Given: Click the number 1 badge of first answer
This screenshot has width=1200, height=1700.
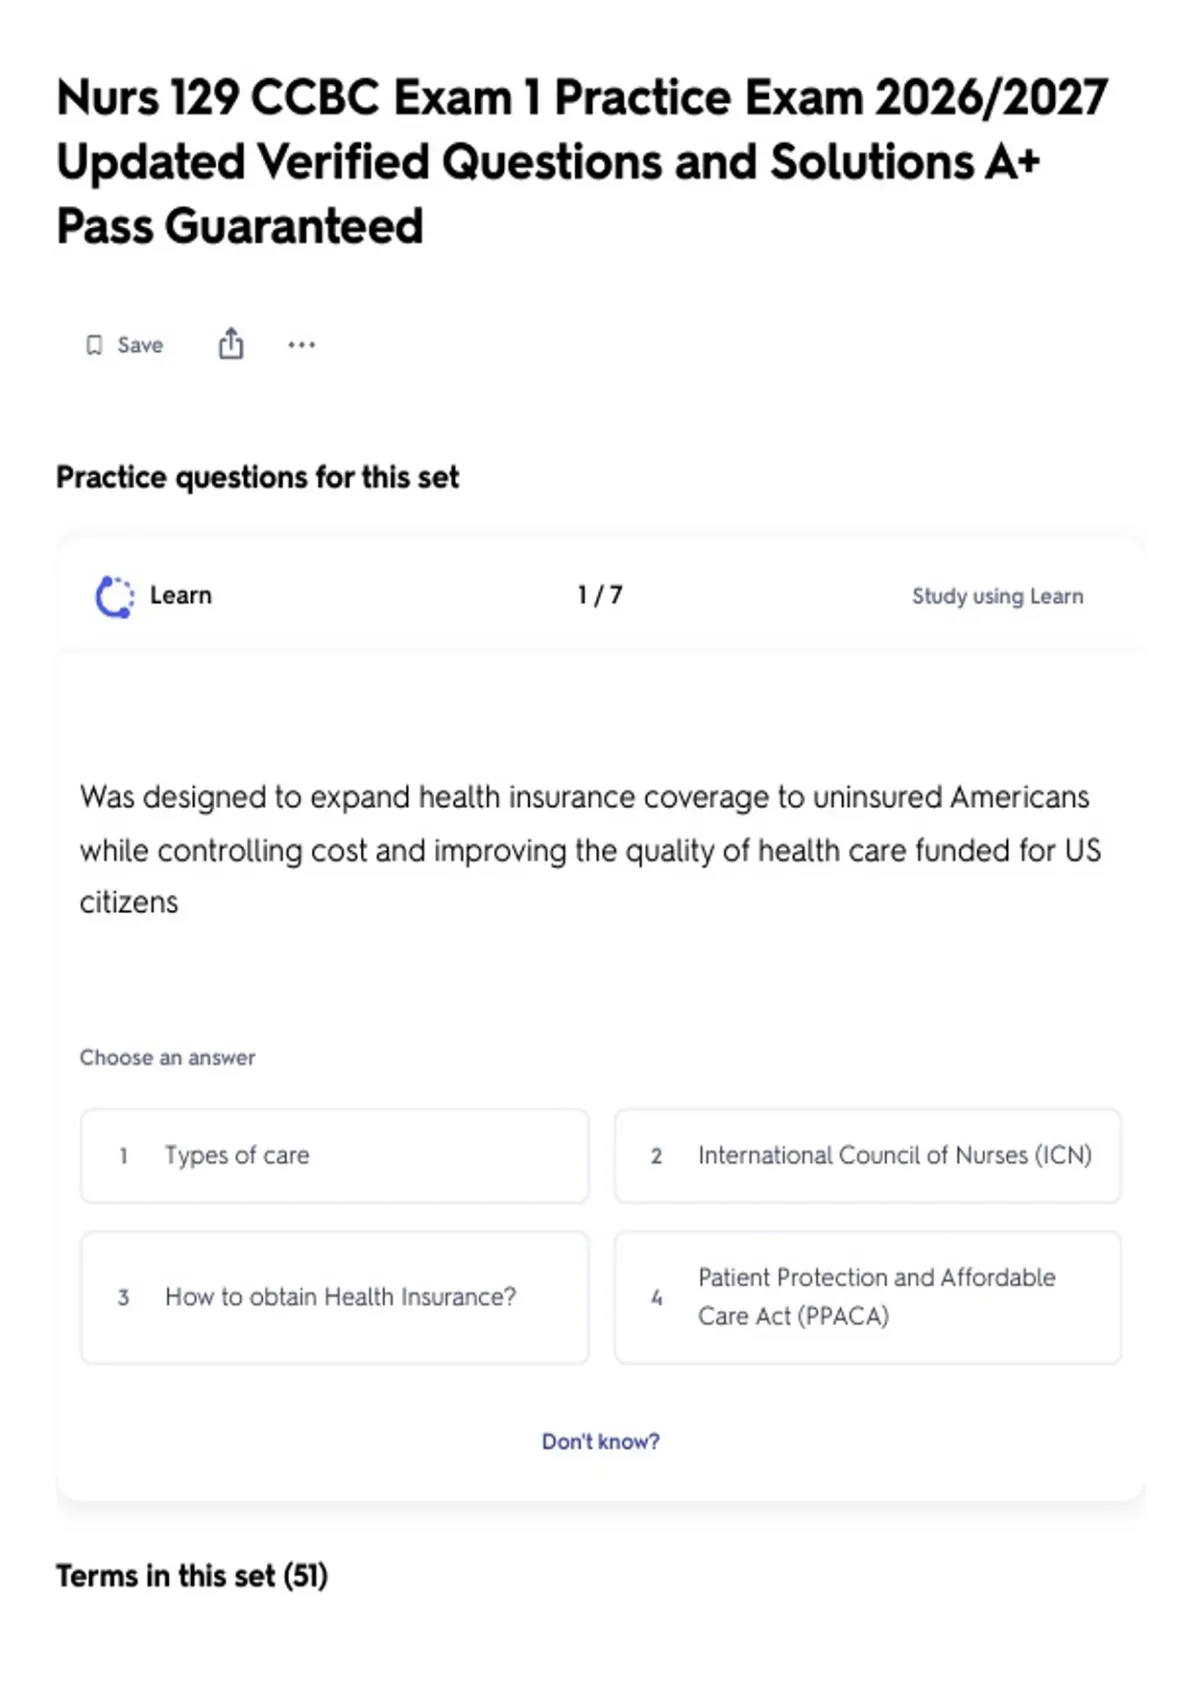Looking at the screenshot, I should pyautogui.click(x=123, y=1155).
